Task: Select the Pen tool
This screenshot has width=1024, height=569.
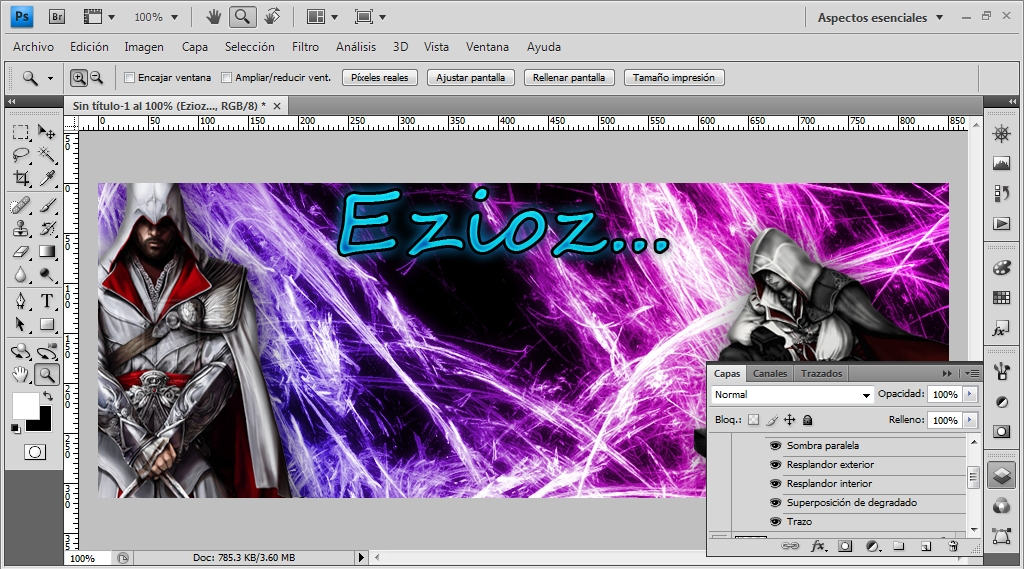Action: [x=21, y=301]
